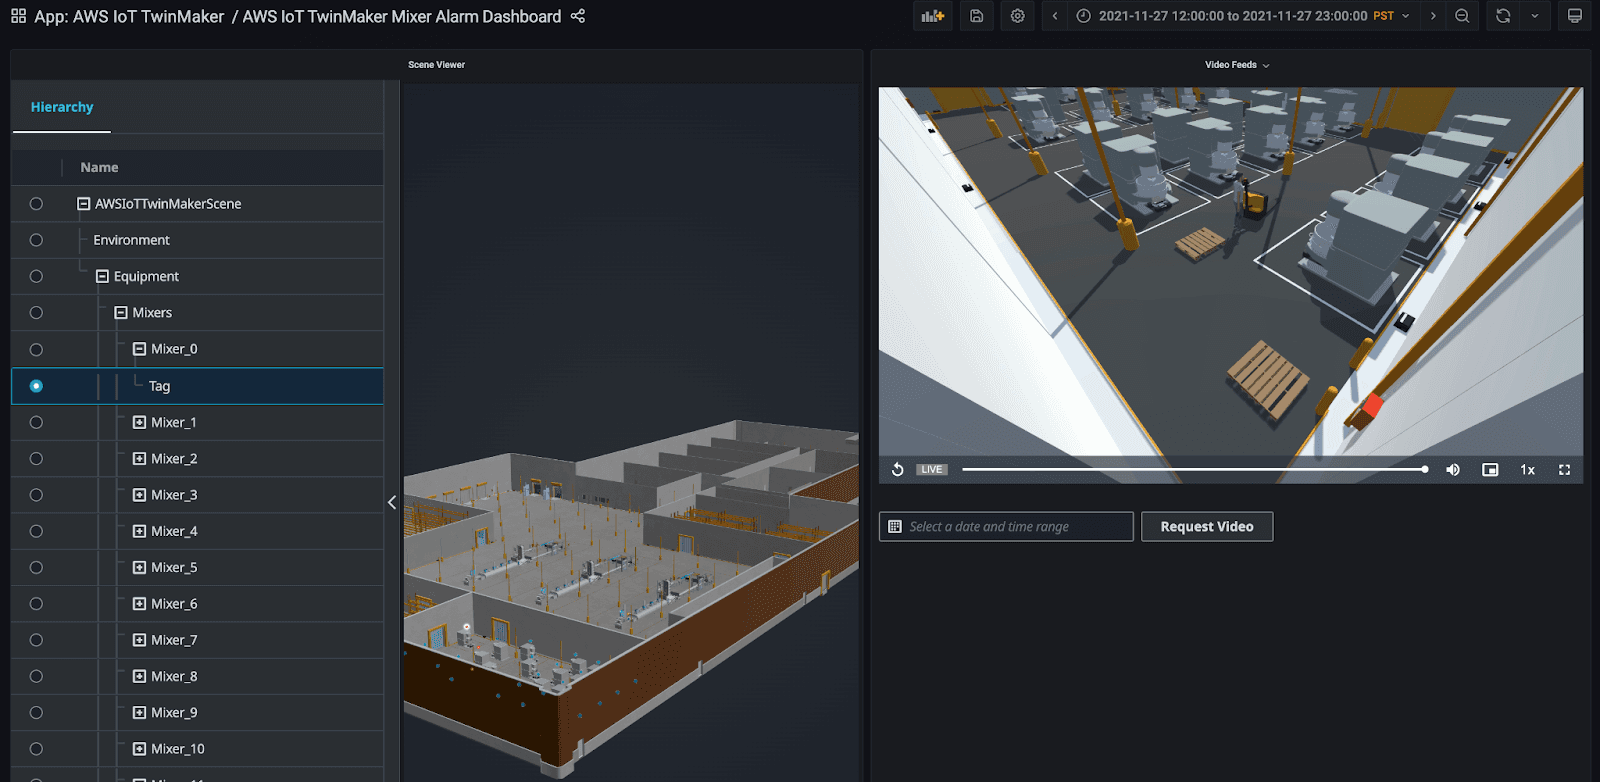Click the Add panel icon

click(932, 16)
